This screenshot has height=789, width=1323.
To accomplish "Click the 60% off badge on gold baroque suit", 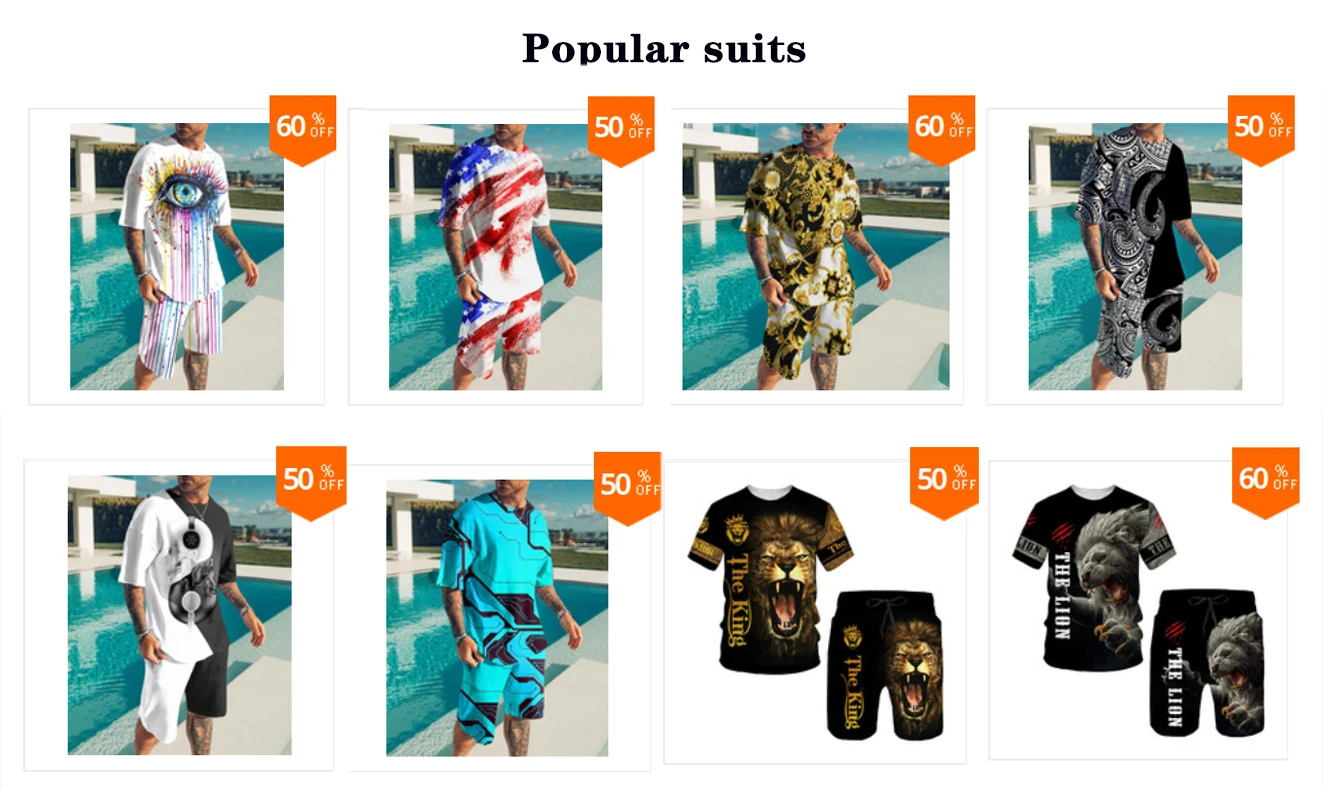I will coord(941,129).
